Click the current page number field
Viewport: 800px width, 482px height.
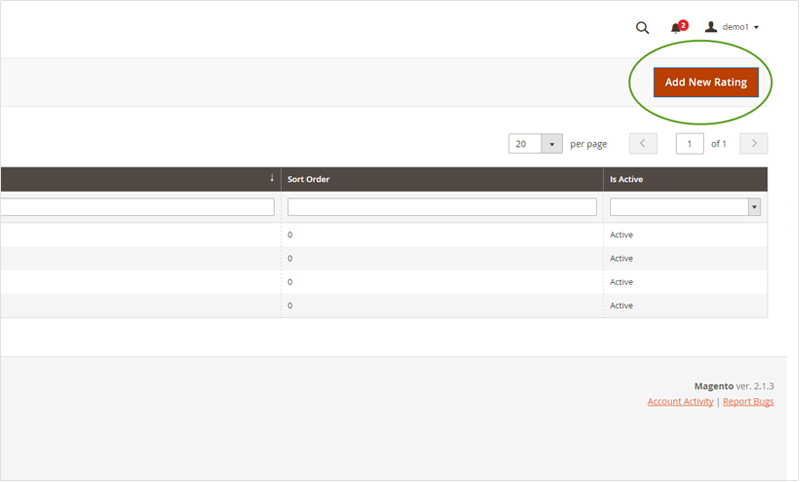(x=689, y=144)
